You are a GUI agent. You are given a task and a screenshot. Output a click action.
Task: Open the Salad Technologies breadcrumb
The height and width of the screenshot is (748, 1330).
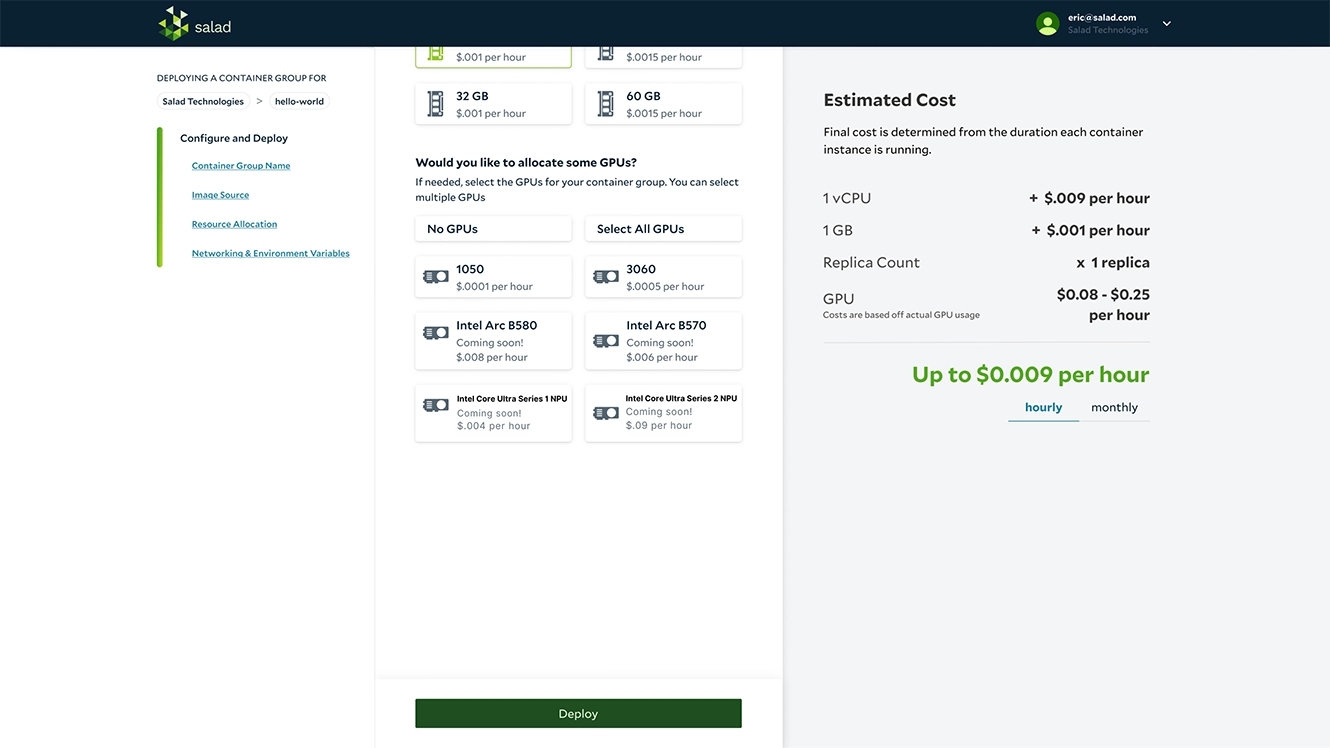click(203, 102)
